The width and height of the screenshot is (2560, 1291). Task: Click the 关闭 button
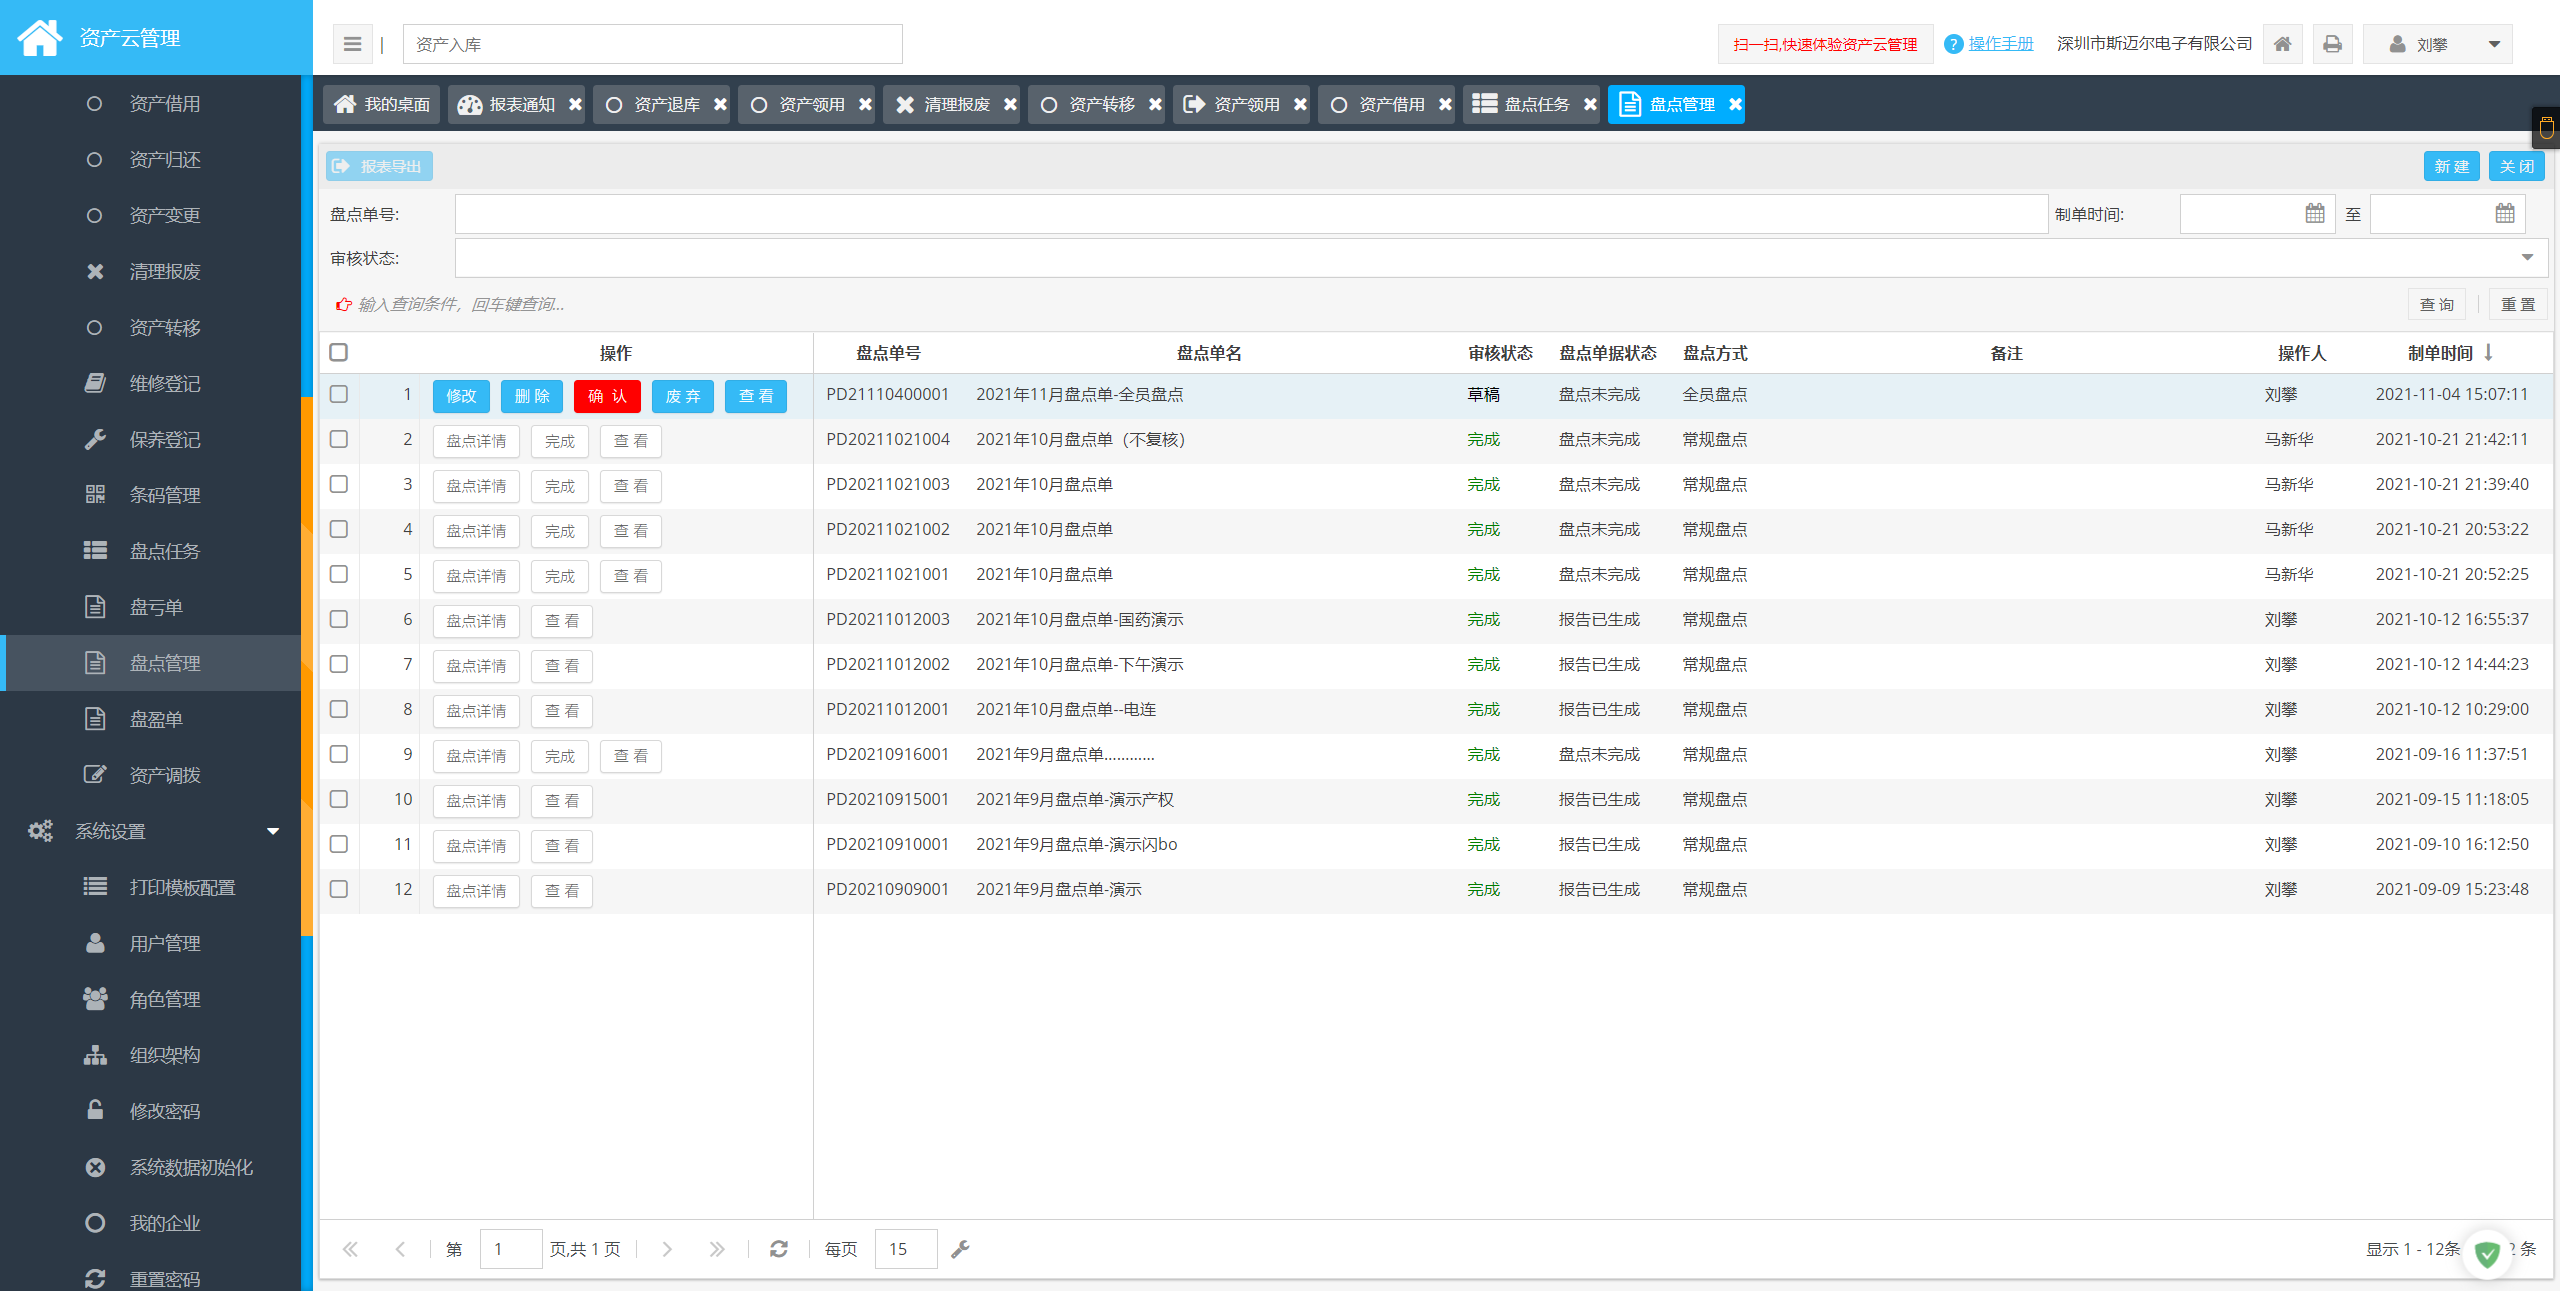pyautogui.click(x=2516, y=166)
